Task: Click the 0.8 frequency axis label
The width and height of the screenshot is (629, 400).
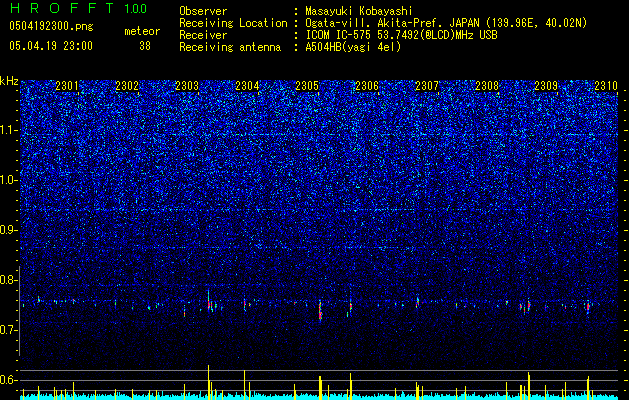Action: point(9,280)
